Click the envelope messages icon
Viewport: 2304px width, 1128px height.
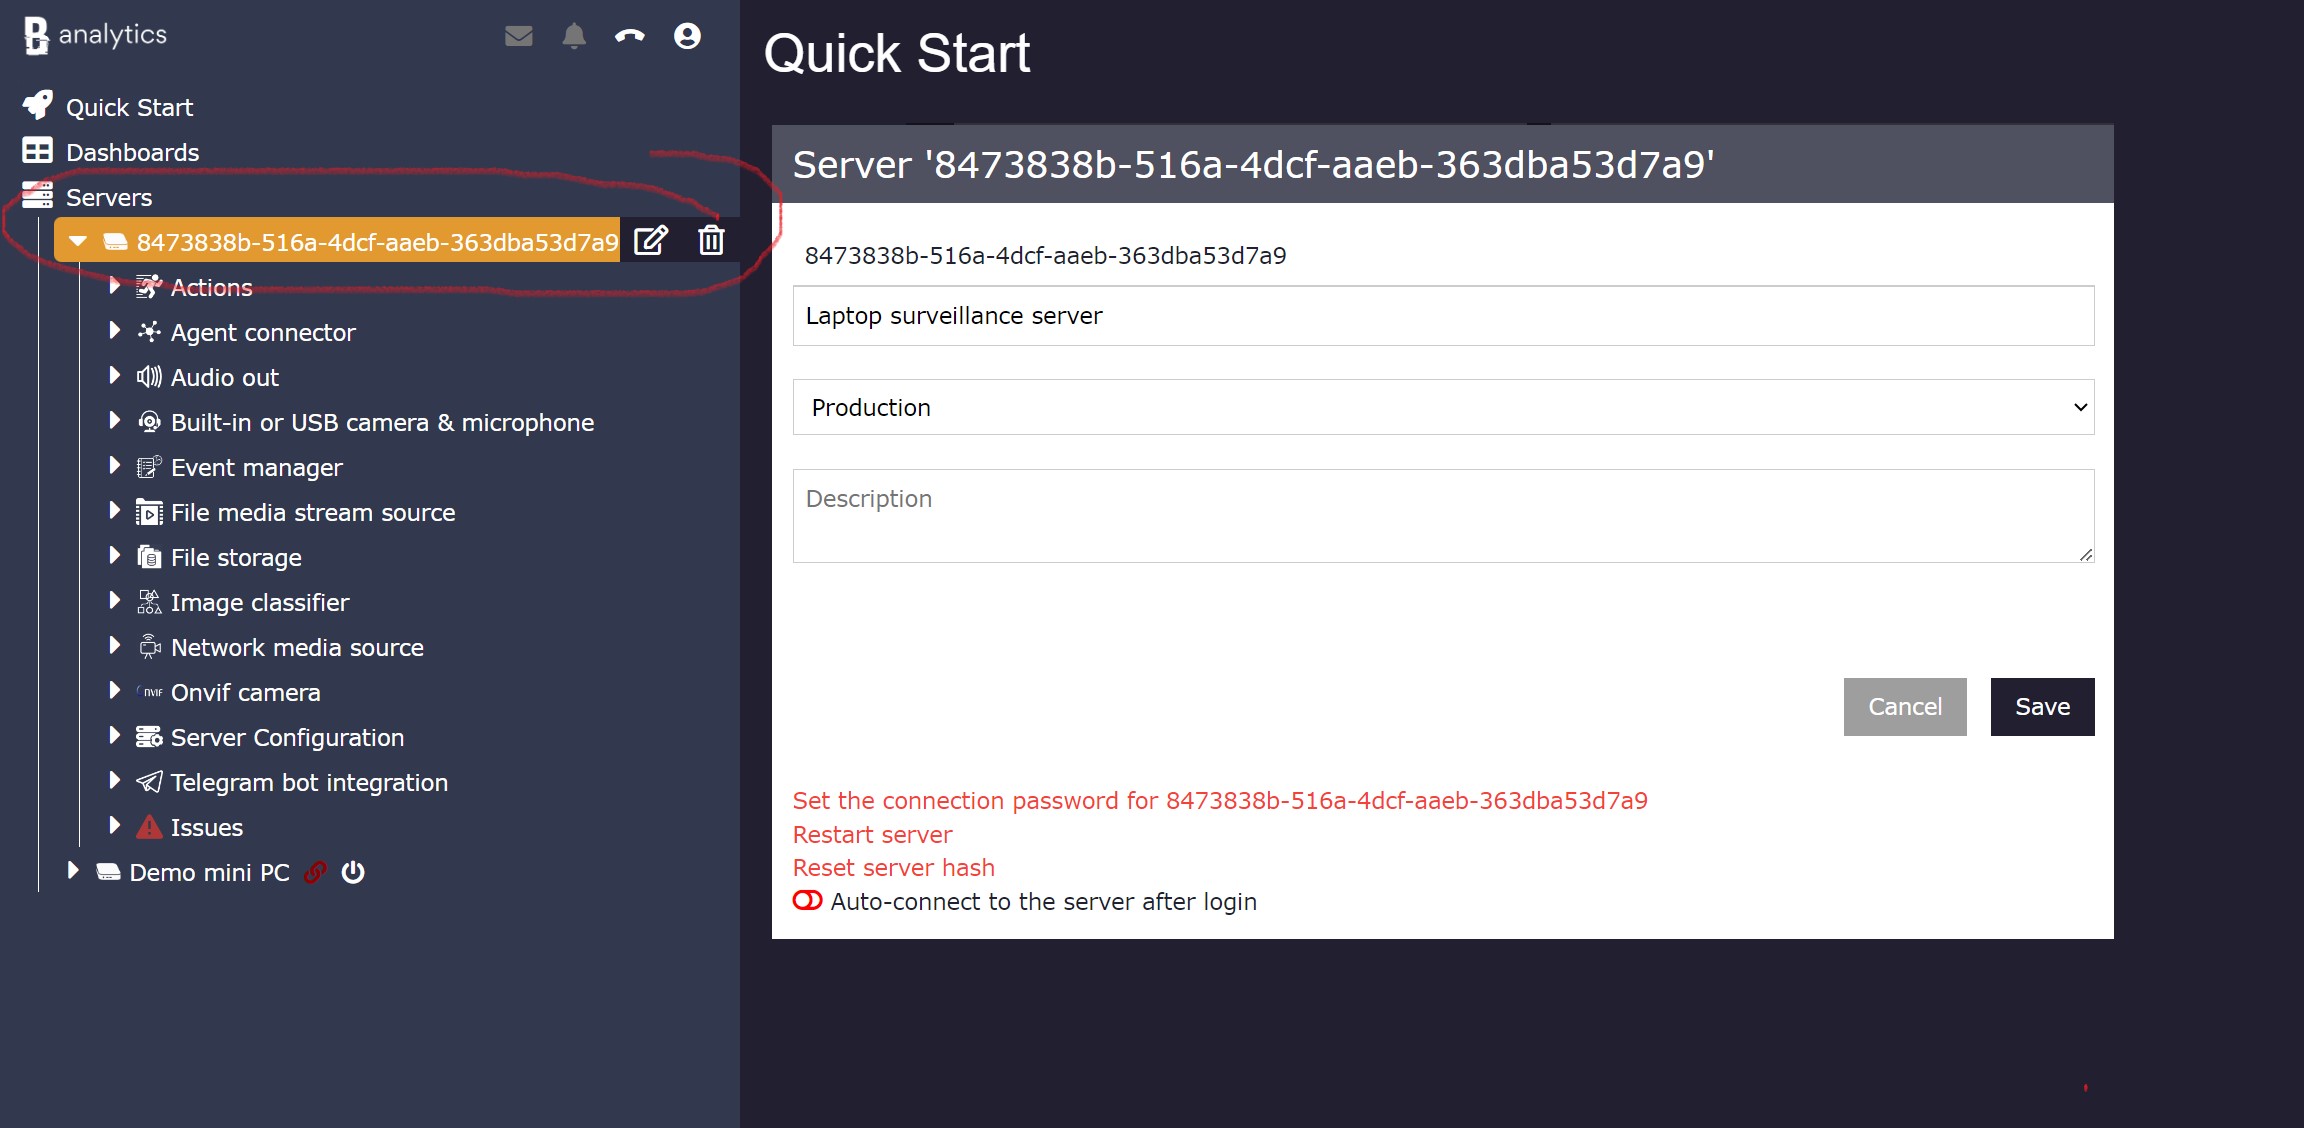click(518, 36)
